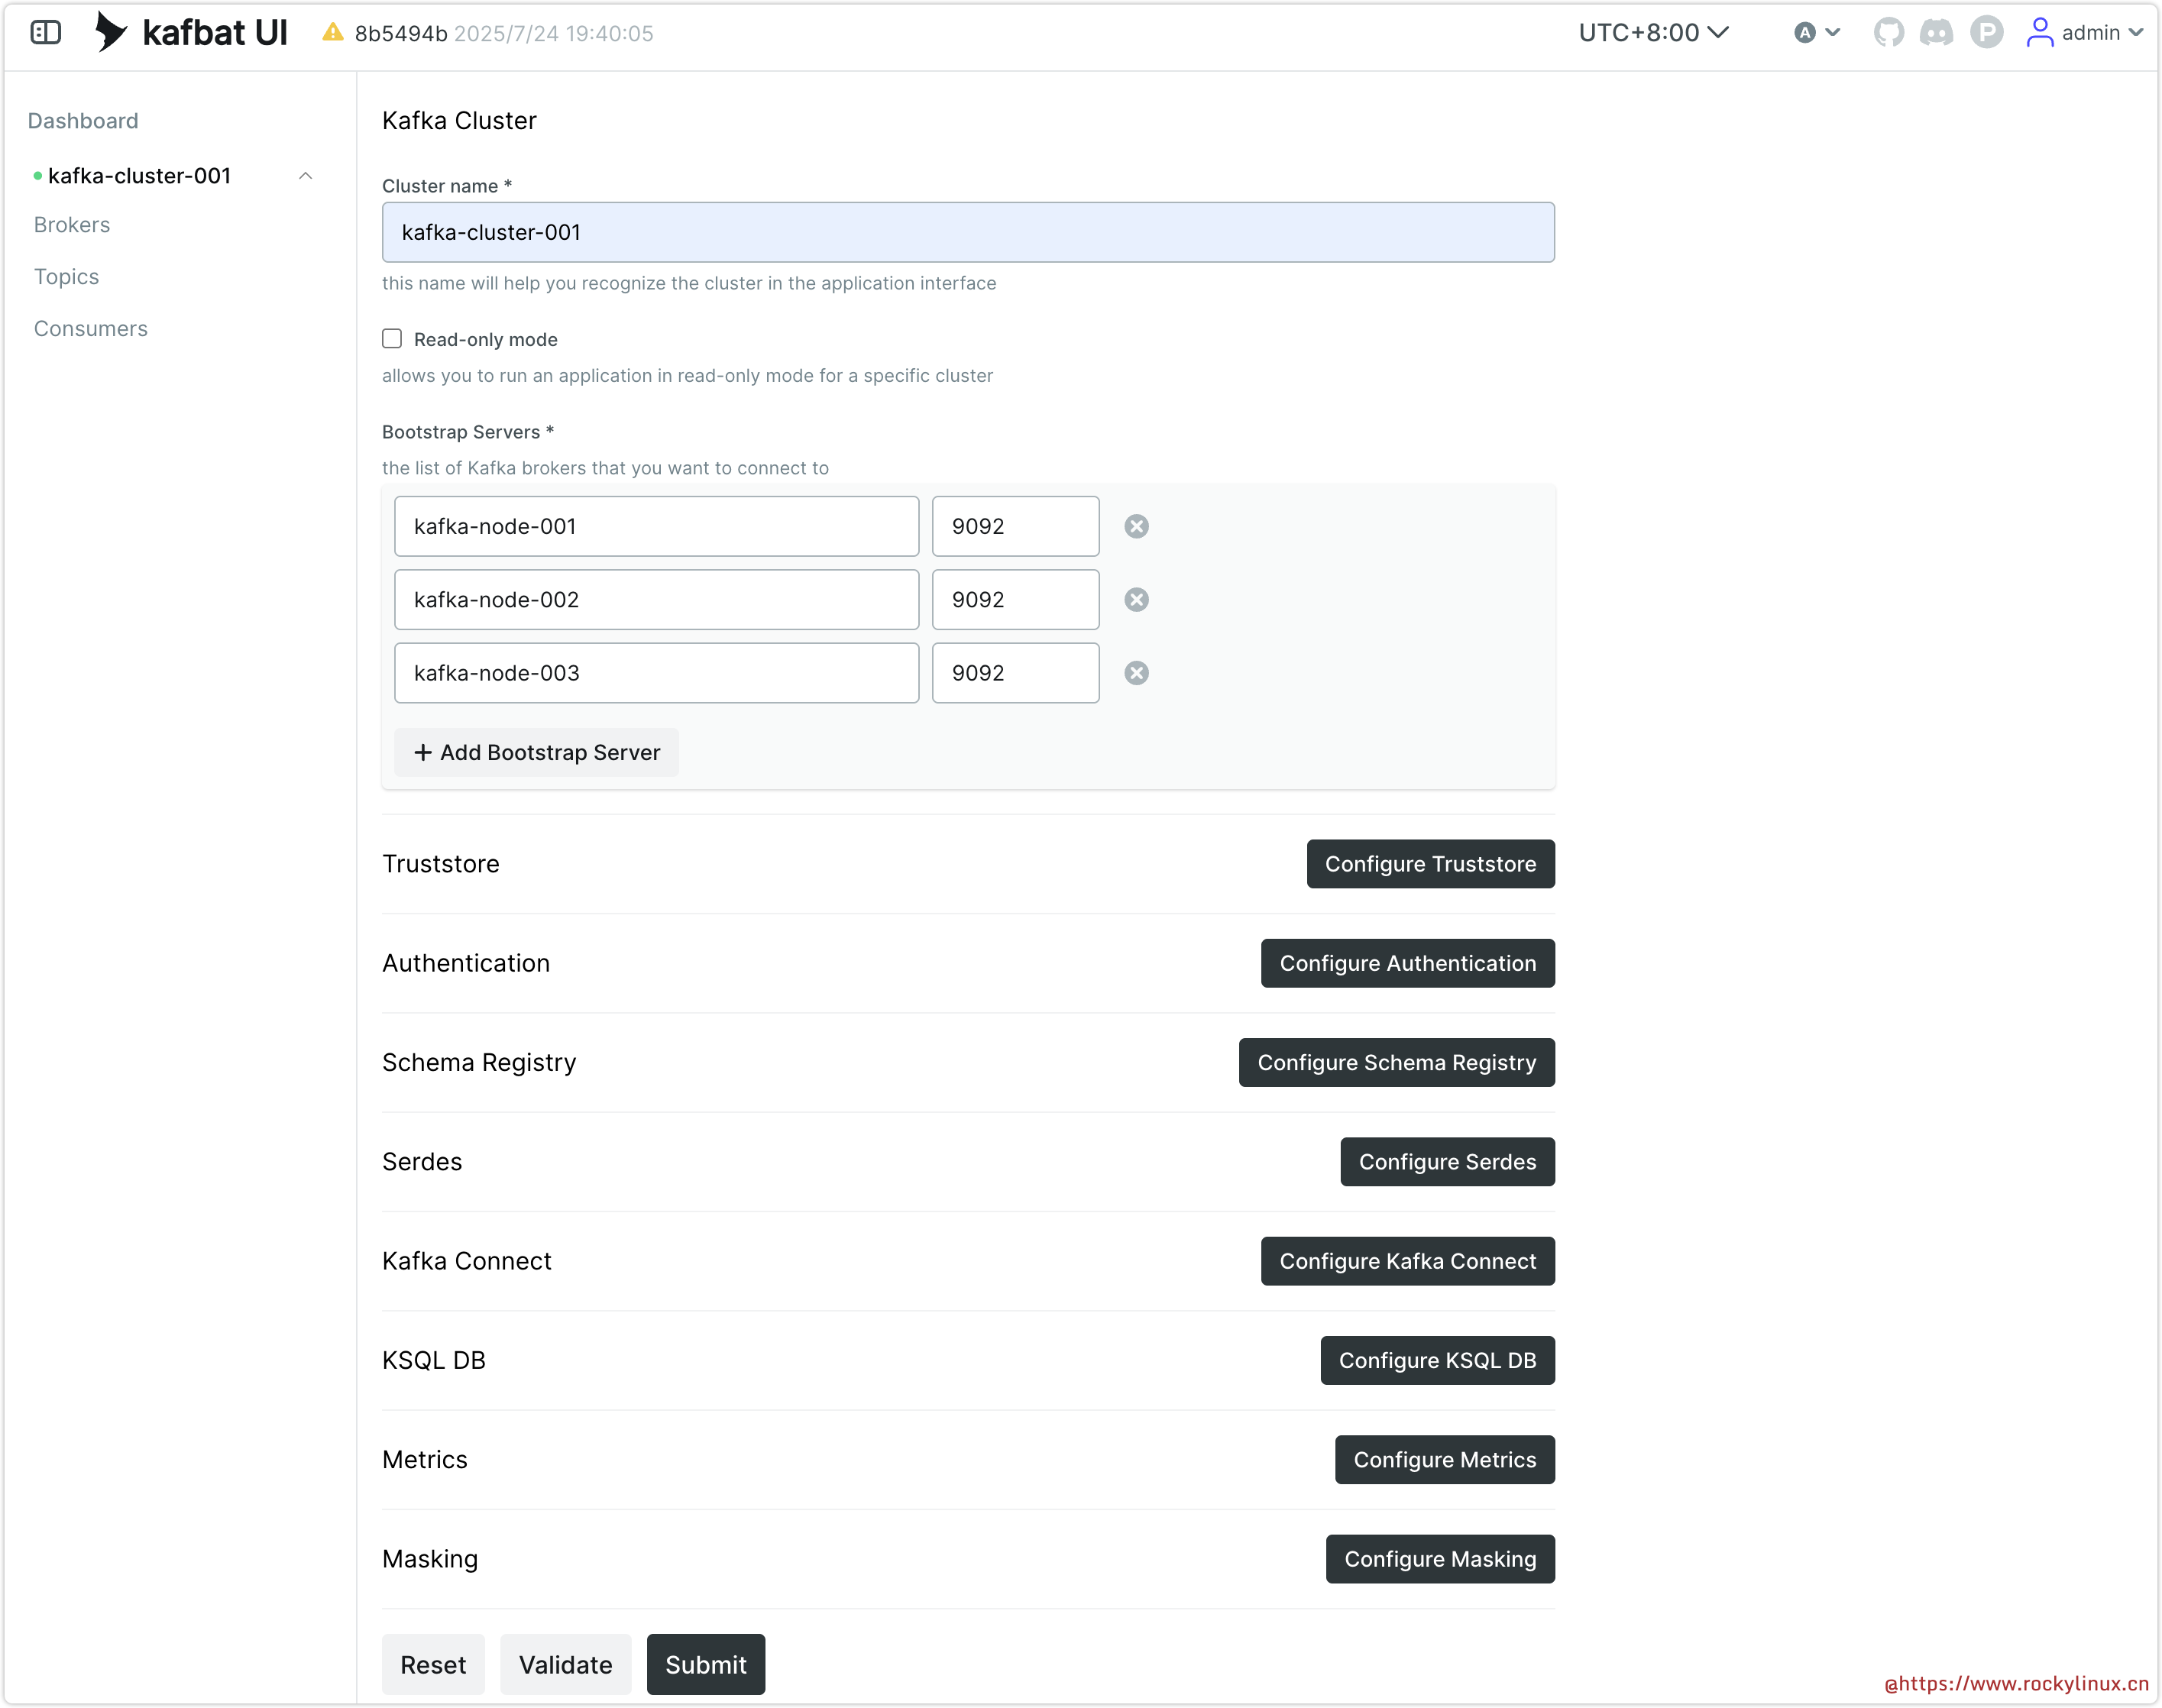Collapse the kafka-cluster-001 sidebar section
Viewport: 2162px width, 1708px height.
pyautogui.click(x=306, y=176)
